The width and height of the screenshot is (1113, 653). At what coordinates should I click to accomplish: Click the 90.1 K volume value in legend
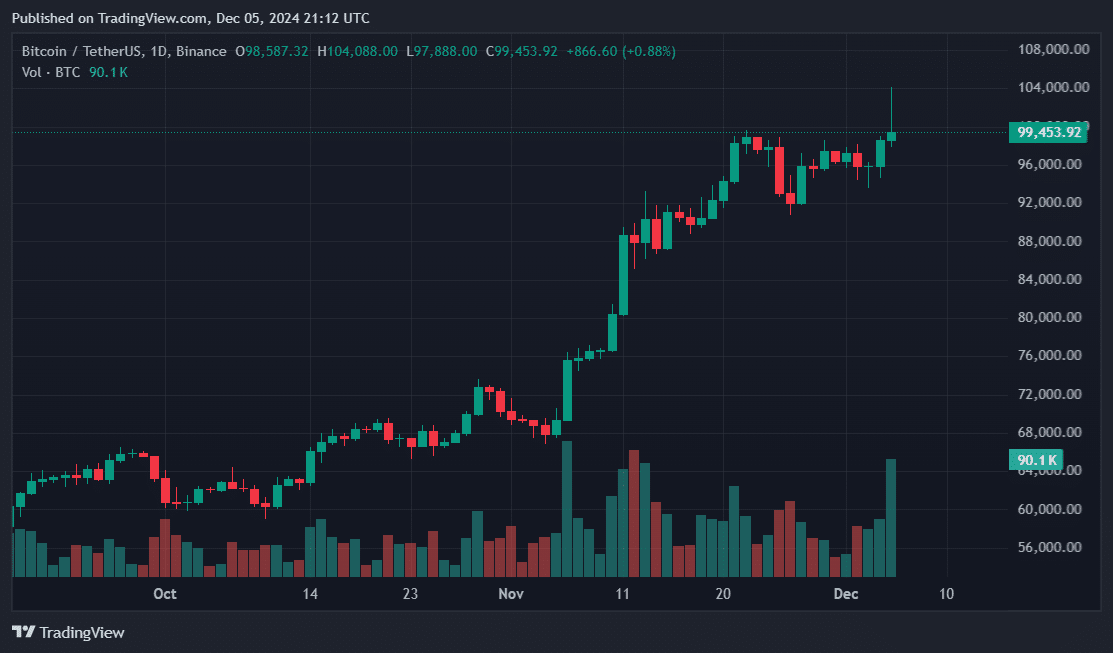click(x=109, y=72)
